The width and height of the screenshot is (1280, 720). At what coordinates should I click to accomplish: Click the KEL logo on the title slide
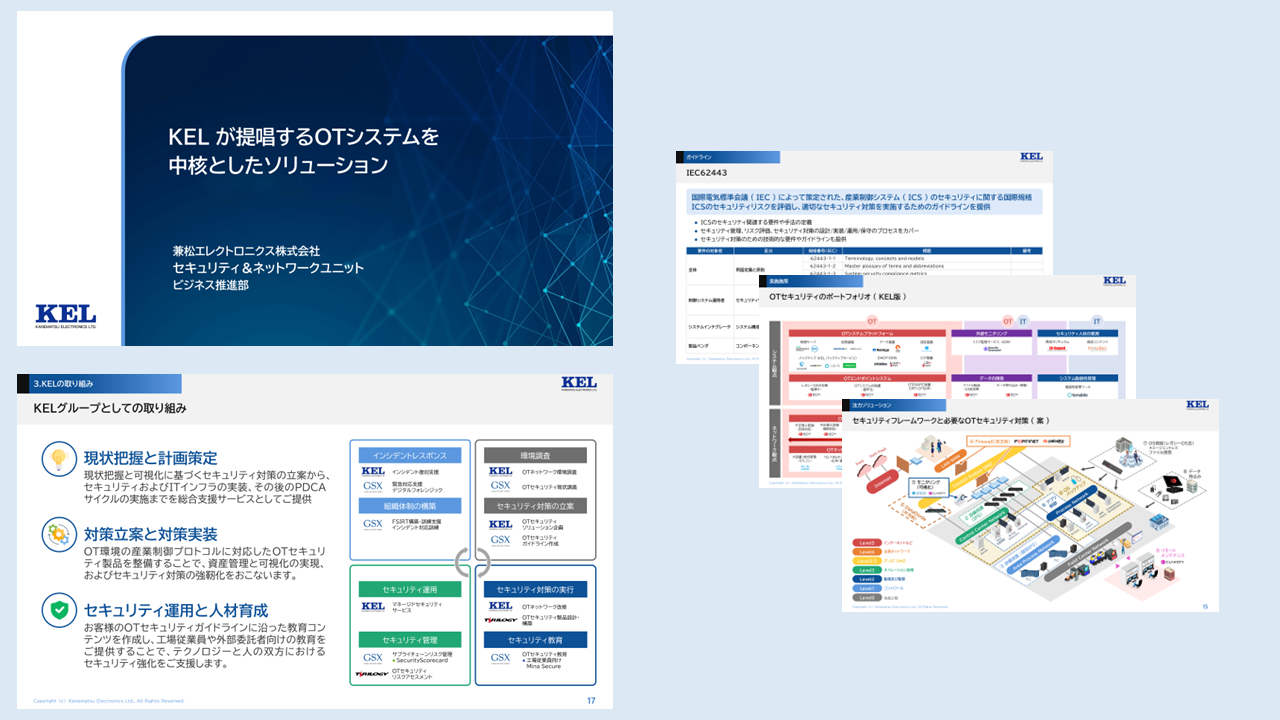66,316
